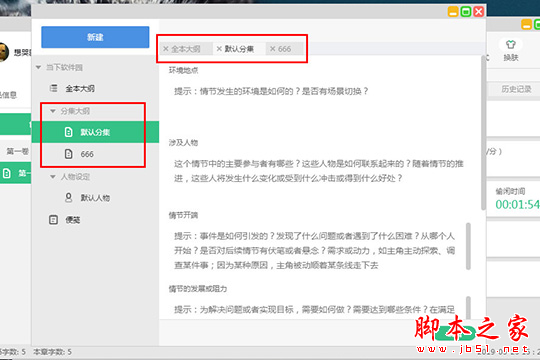Switch to the 666 tab
The height and width of the screenshot is (360, 540).
[x=284, y=49]
